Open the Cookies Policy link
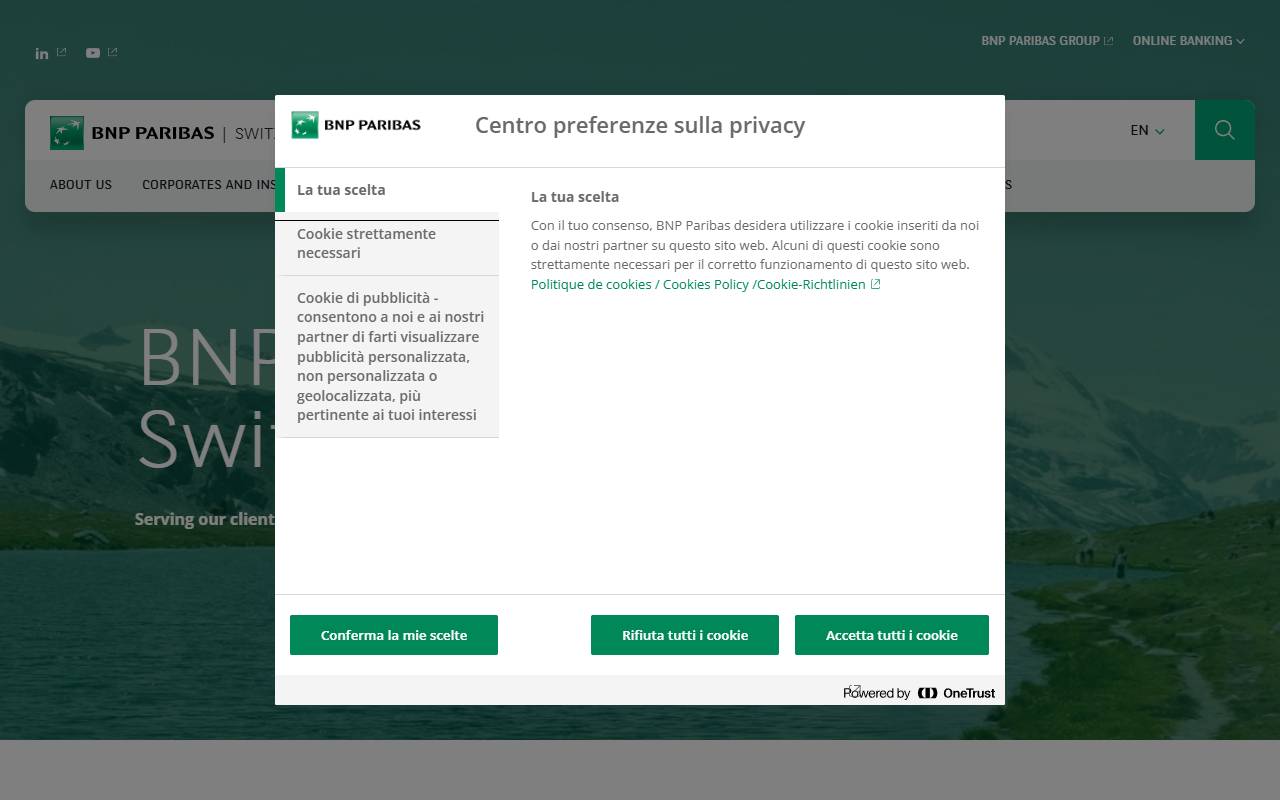 click(x=705, y=284)
